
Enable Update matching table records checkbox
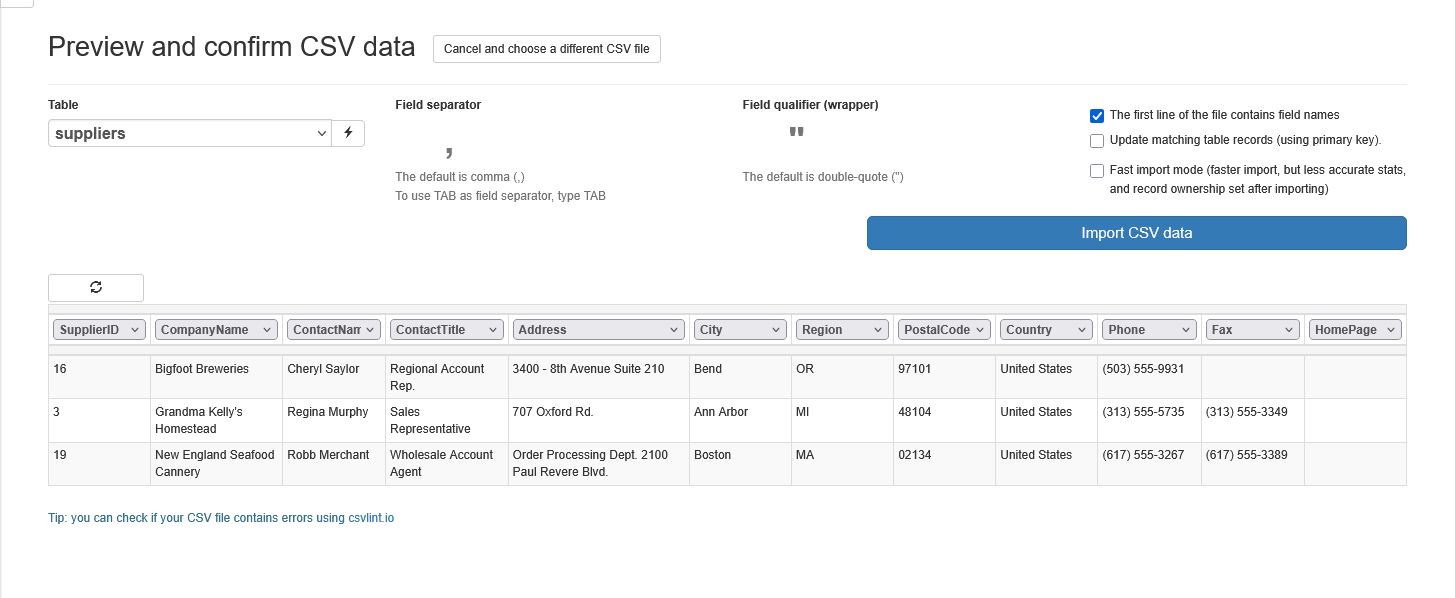point(1097,141)
